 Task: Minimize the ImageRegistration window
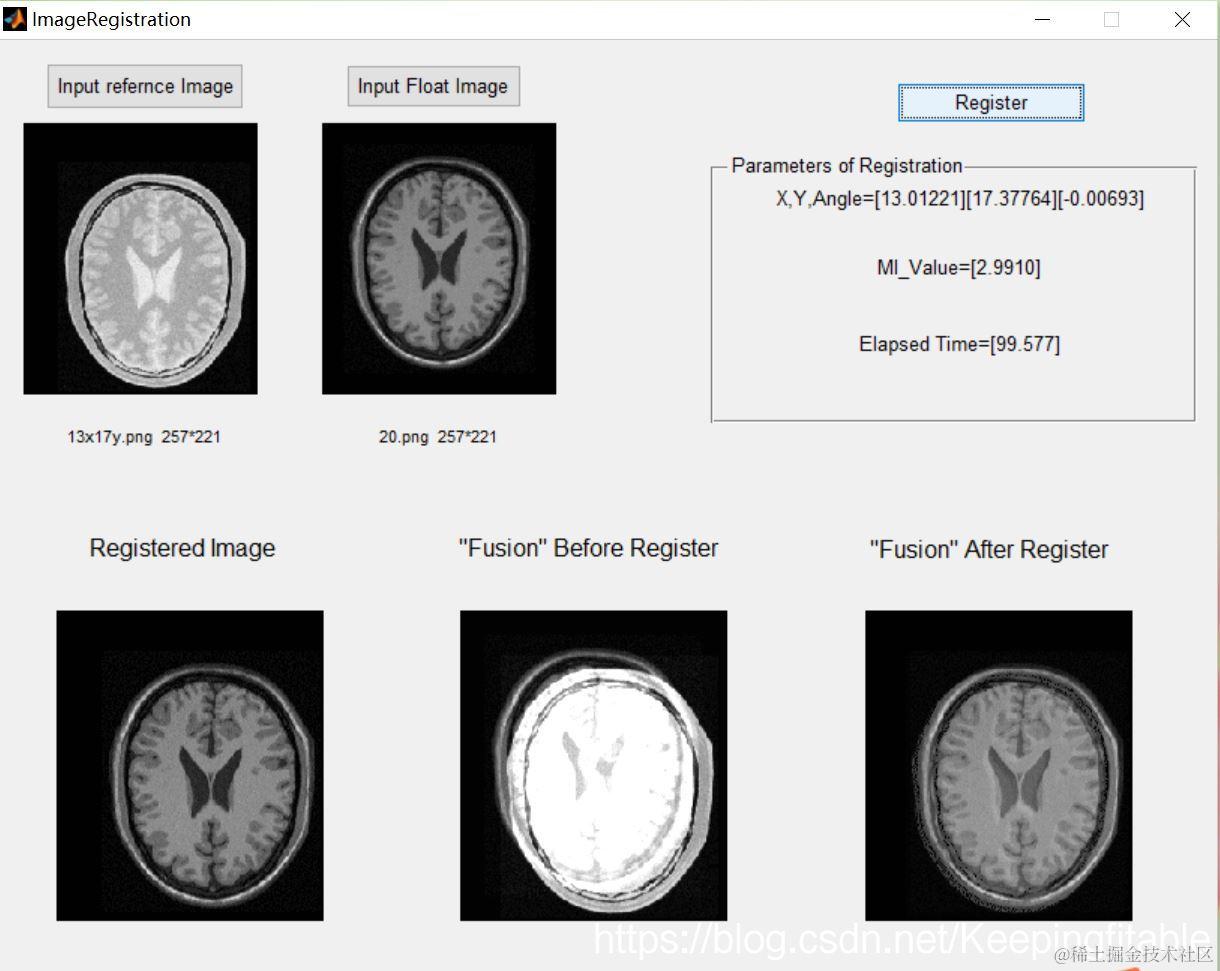click(x=1043, y=19)
